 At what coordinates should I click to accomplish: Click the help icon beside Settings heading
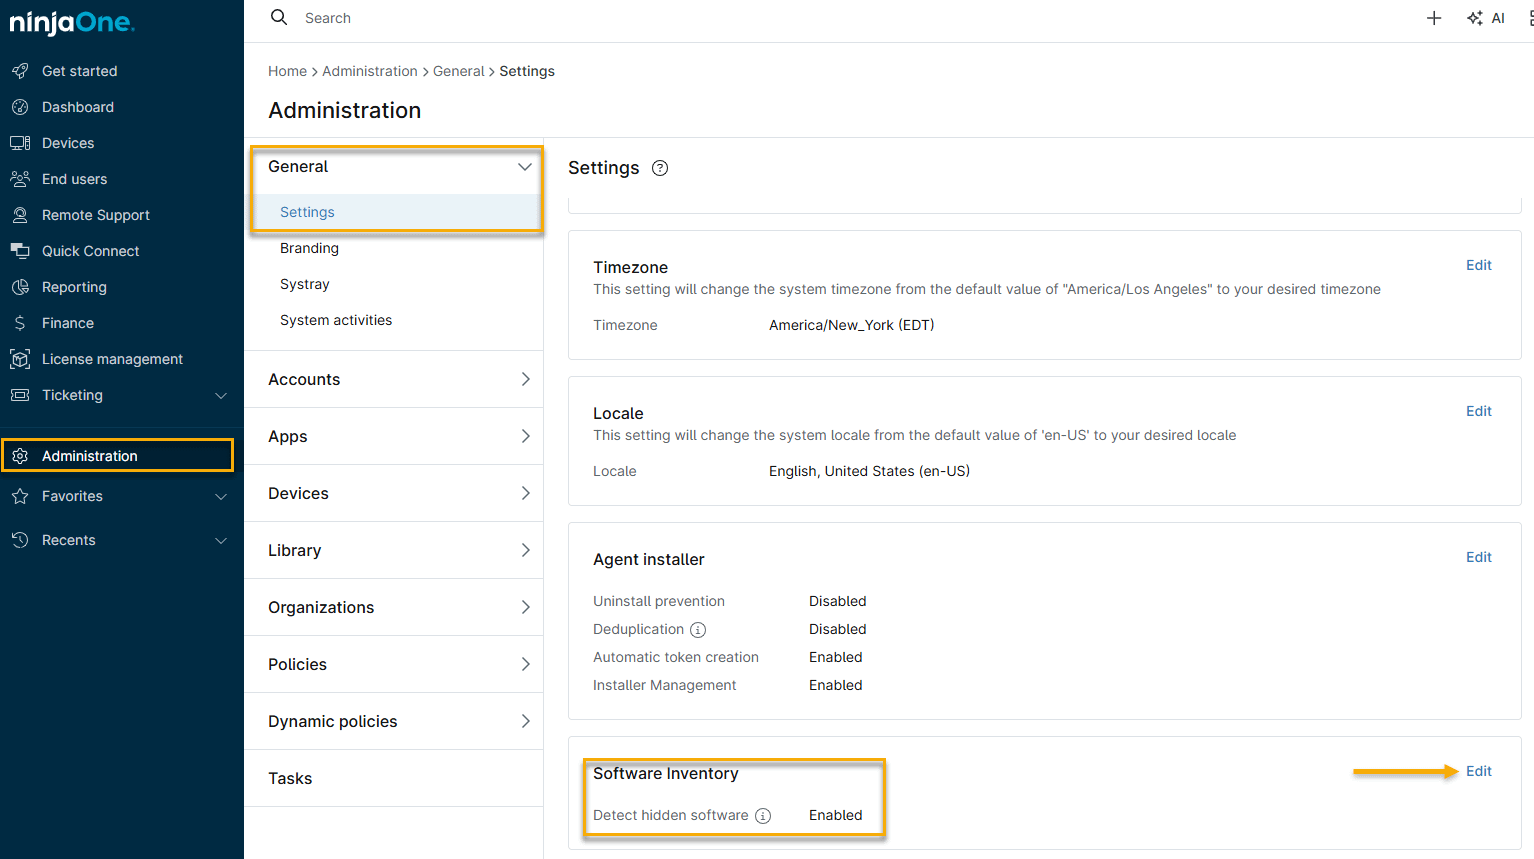(x=659, y=168)
